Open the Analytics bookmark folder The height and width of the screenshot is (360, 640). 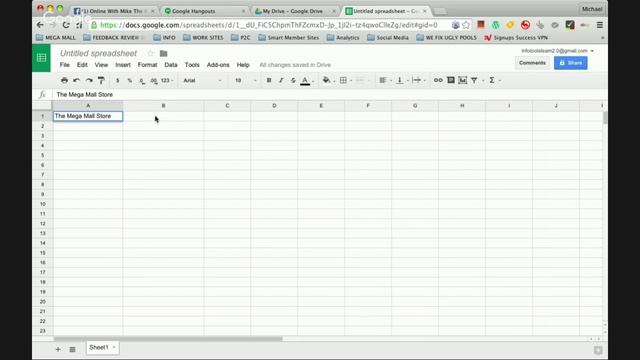click(x=343, y=38)
